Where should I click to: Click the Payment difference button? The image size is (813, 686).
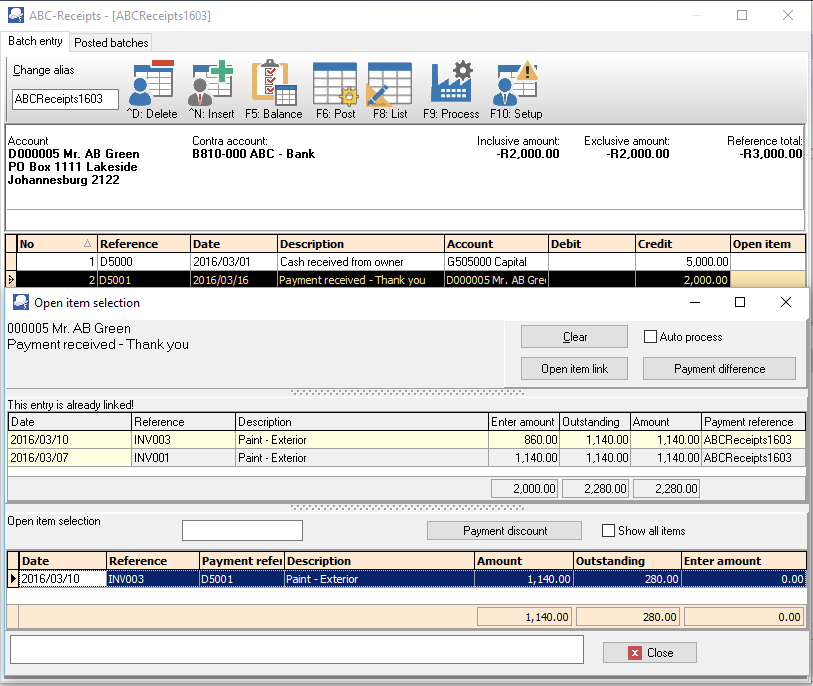[x=719, y=369]
